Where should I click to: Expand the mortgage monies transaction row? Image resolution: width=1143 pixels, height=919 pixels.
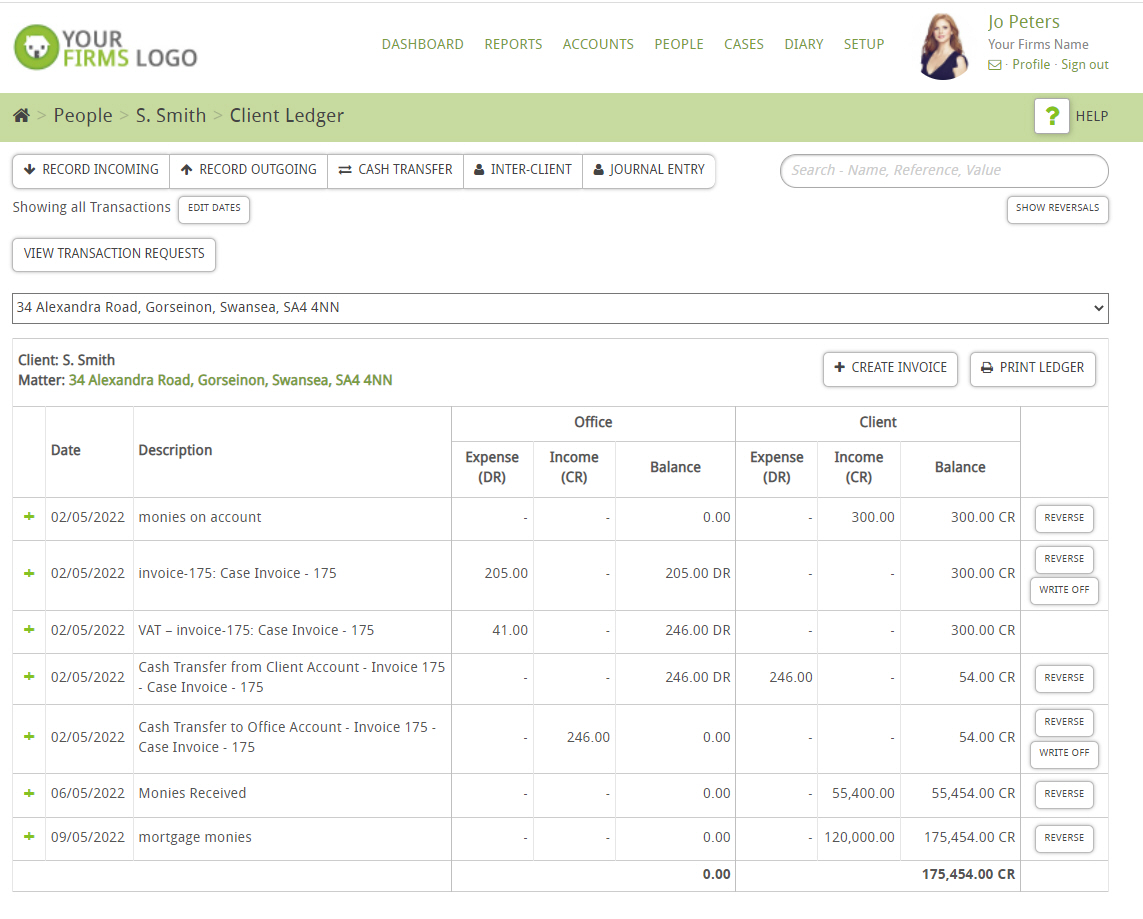point(29,837)
